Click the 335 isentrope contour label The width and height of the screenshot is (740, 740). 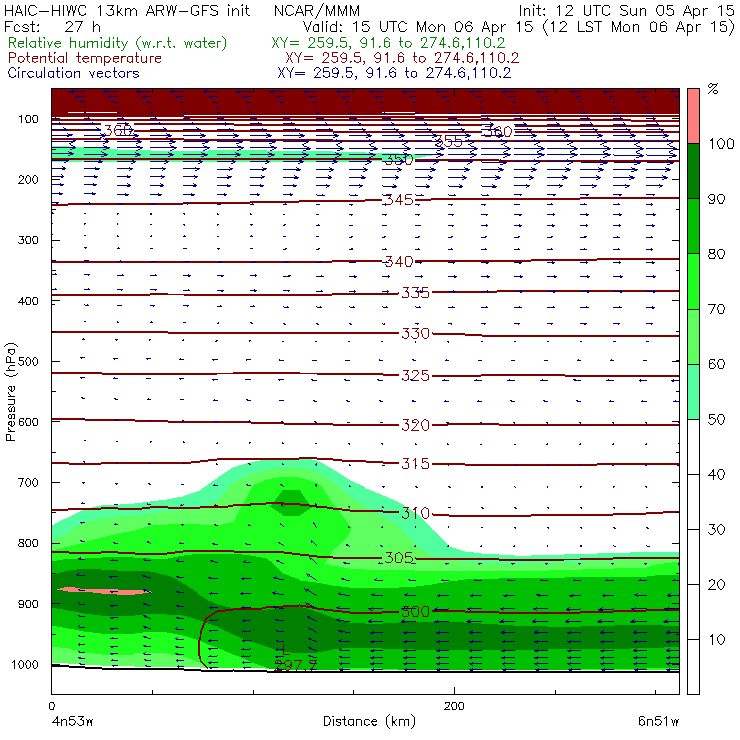click(415, 293)
